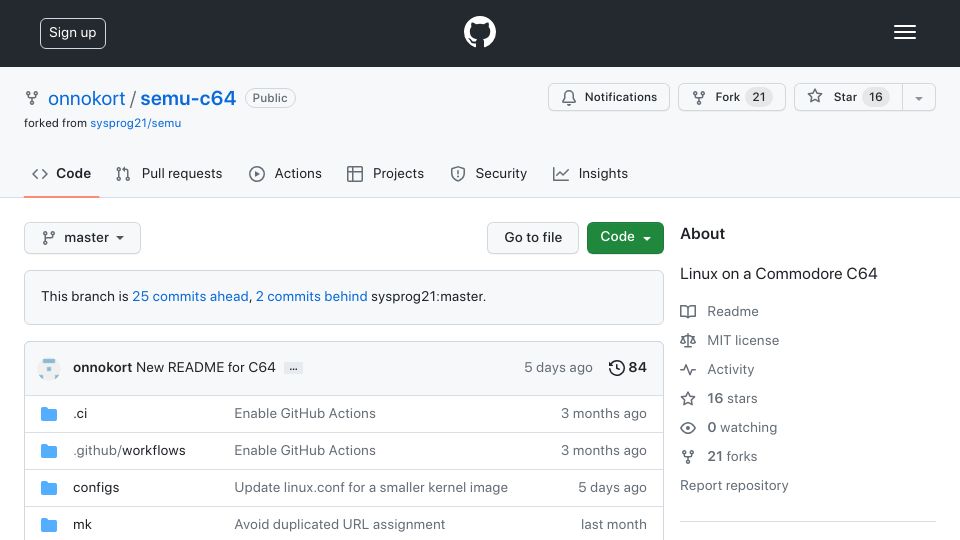View the 25 commits ahead comparison
960x540 pixels.
pos(190,296)
